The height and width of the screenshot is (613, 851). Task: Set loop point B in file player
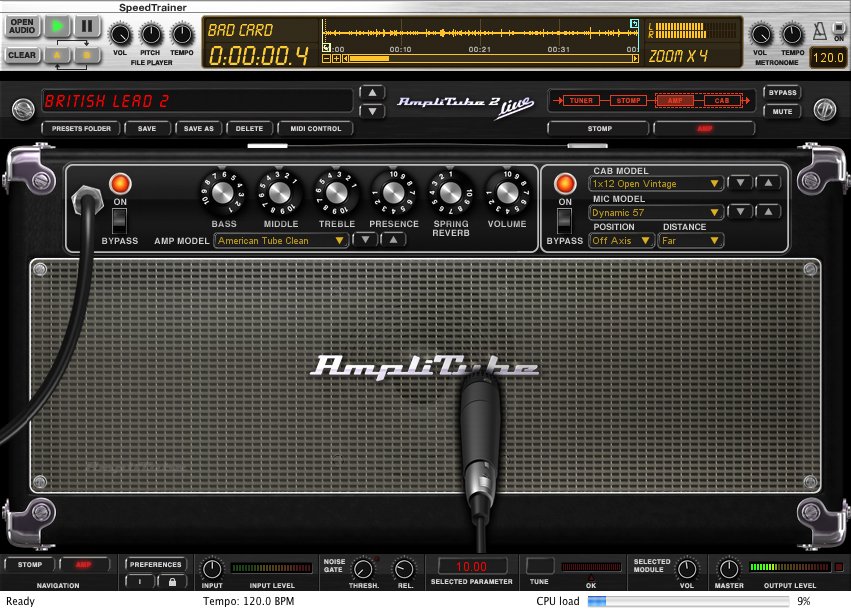click(87, 55)
